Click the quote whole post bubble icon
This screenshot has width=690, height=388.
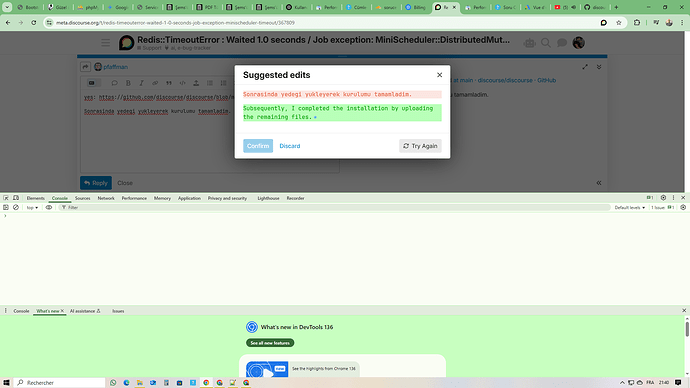(x=114, y=83)
